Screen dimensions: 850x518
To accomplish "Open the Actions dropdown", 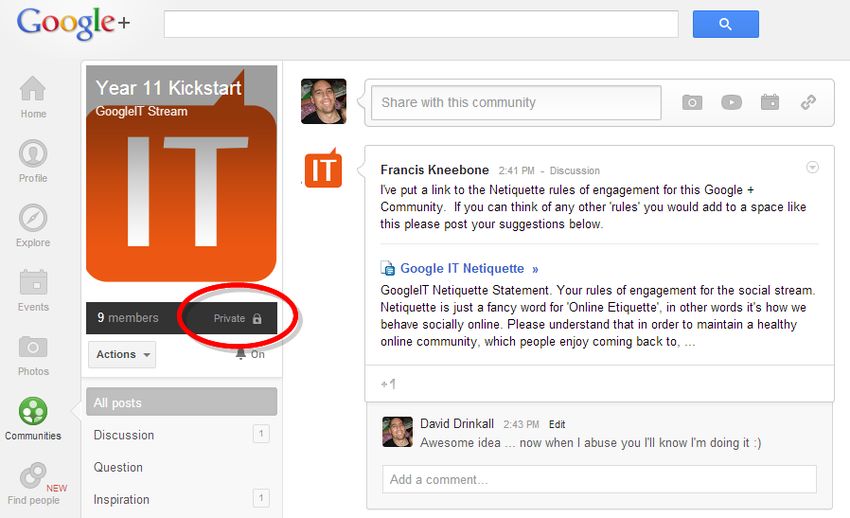I will (122, 354).
